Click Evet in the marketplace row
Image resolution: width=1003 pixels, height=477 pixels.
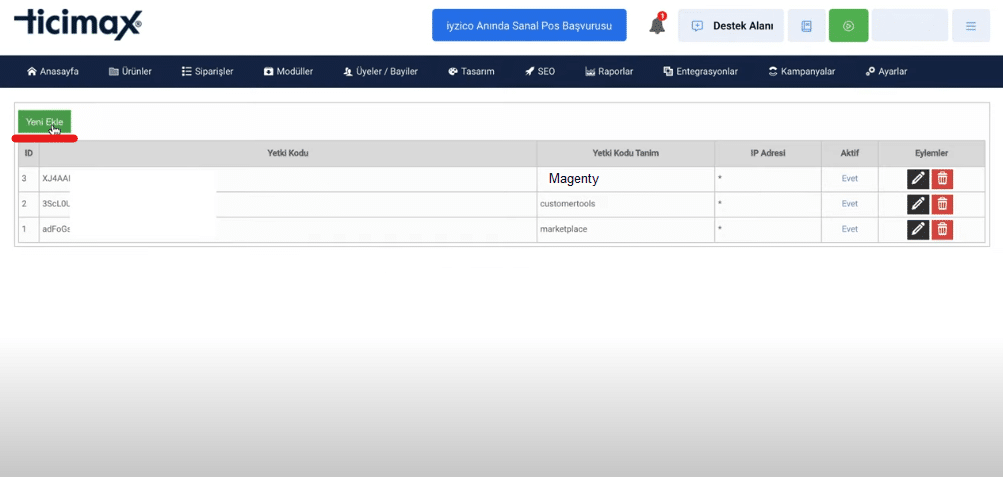point(849,230)
